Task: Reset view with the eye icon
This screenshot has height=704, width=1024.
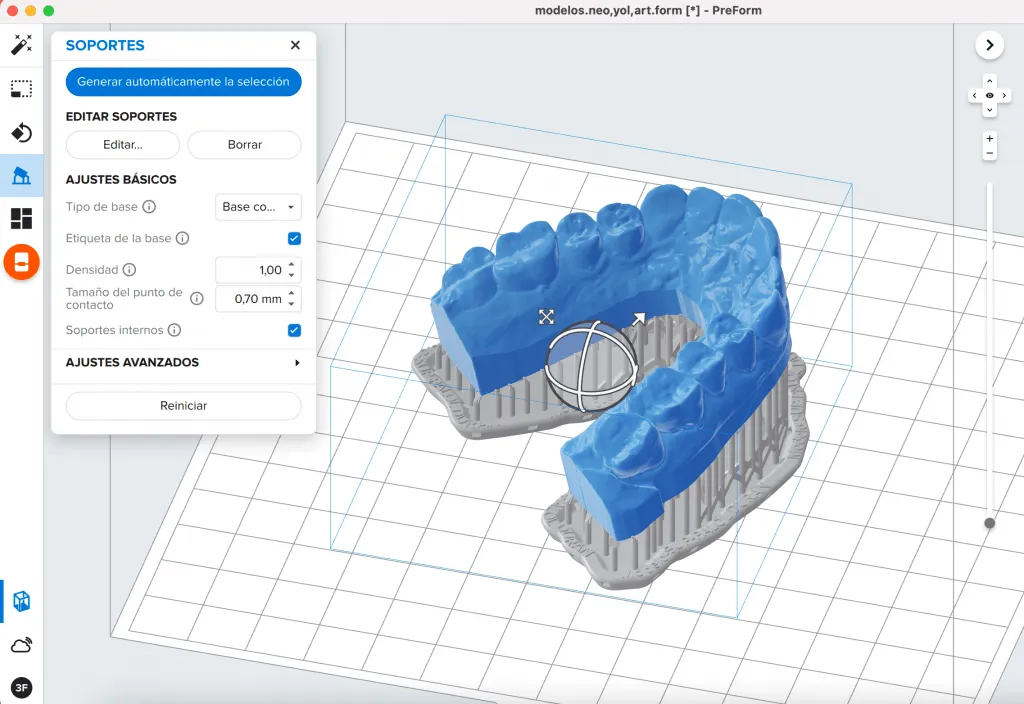Action: pyautogui.click(x=989, y=95)
